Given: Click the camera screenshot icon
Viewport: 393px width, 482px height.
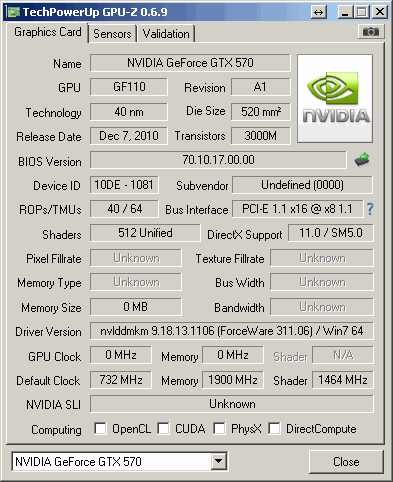Looking at the screenshot, I should pyautogui.click(x=371, y=32).
